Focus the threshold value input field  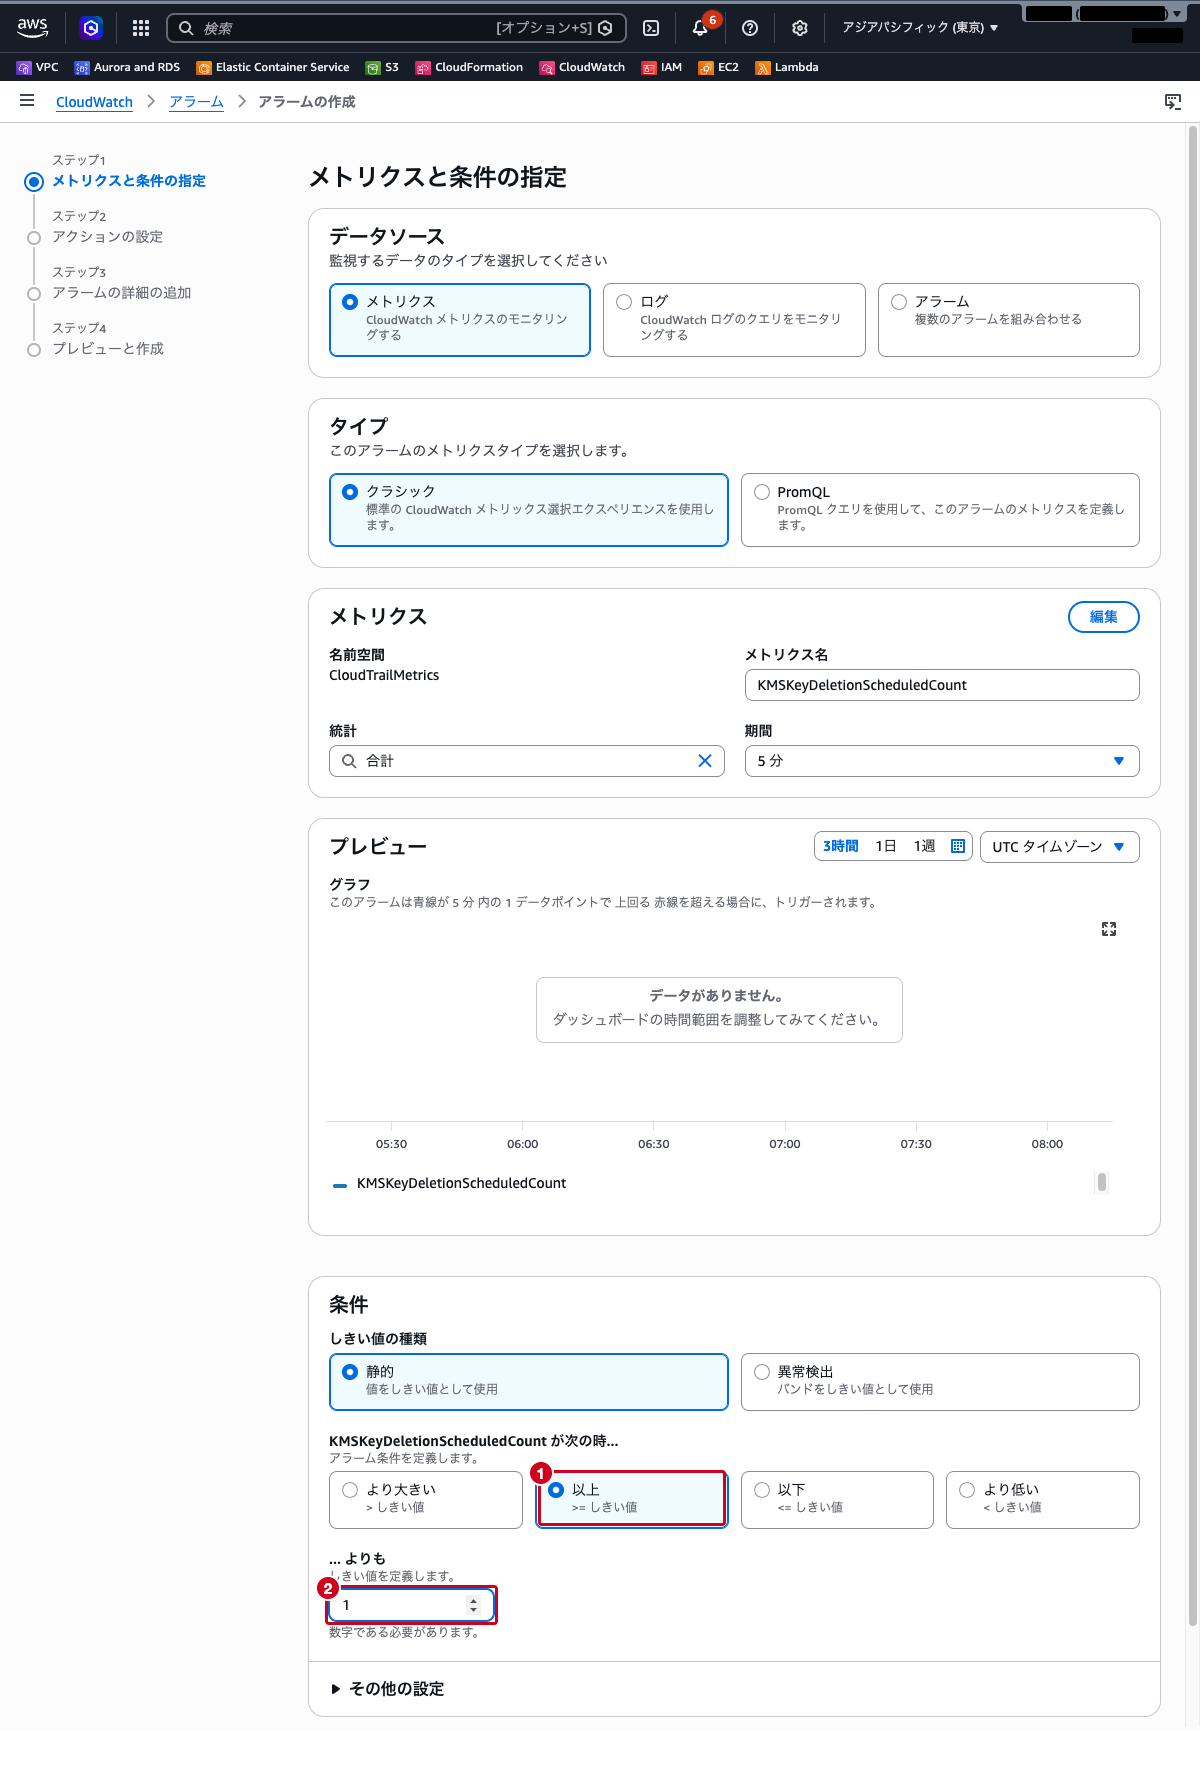(411, 1605)
